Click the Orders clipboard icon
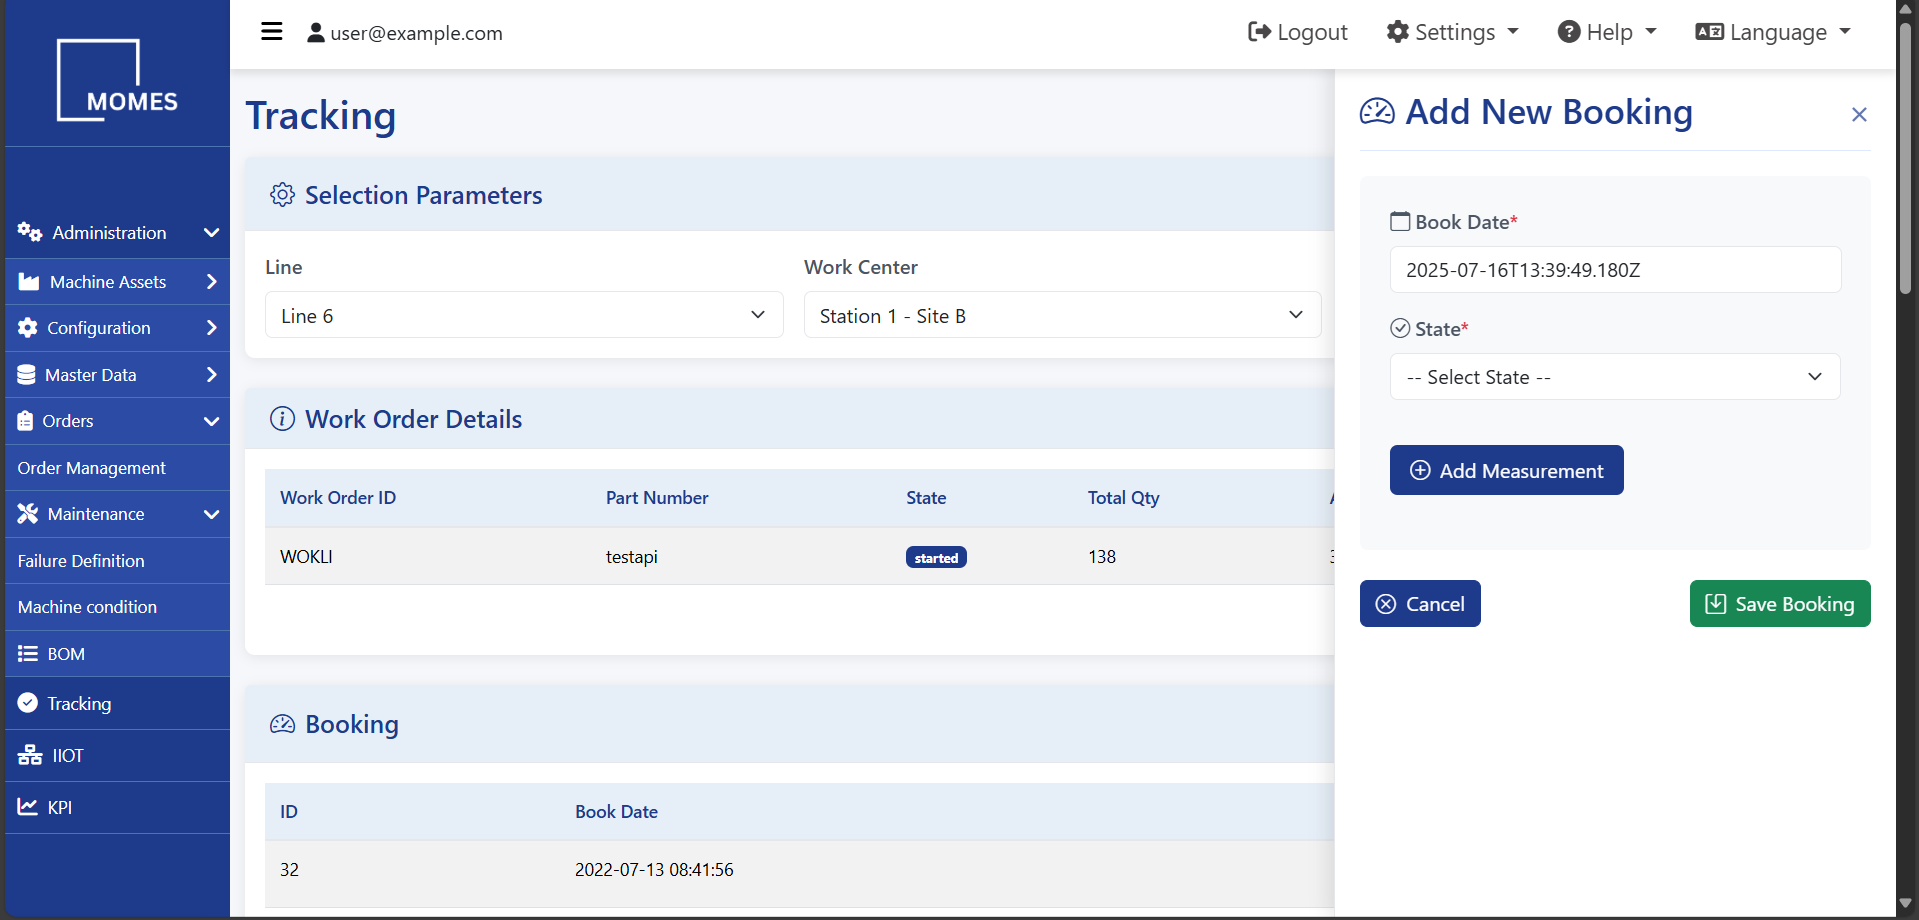1919x920 pixels. (x=26, y=421)
